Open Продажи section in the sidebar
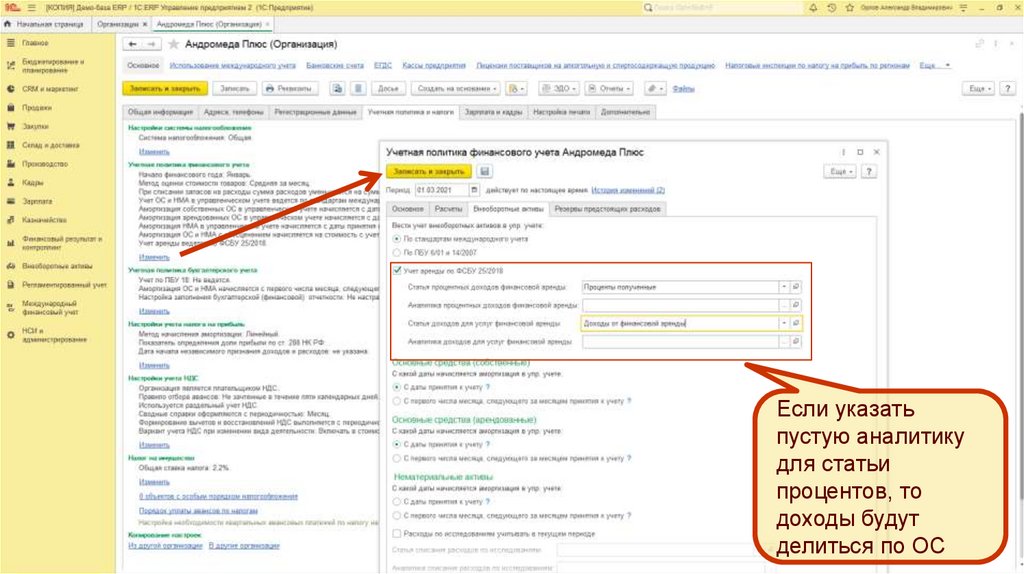Screen dimensions: 1024x574 click(36, 107)
